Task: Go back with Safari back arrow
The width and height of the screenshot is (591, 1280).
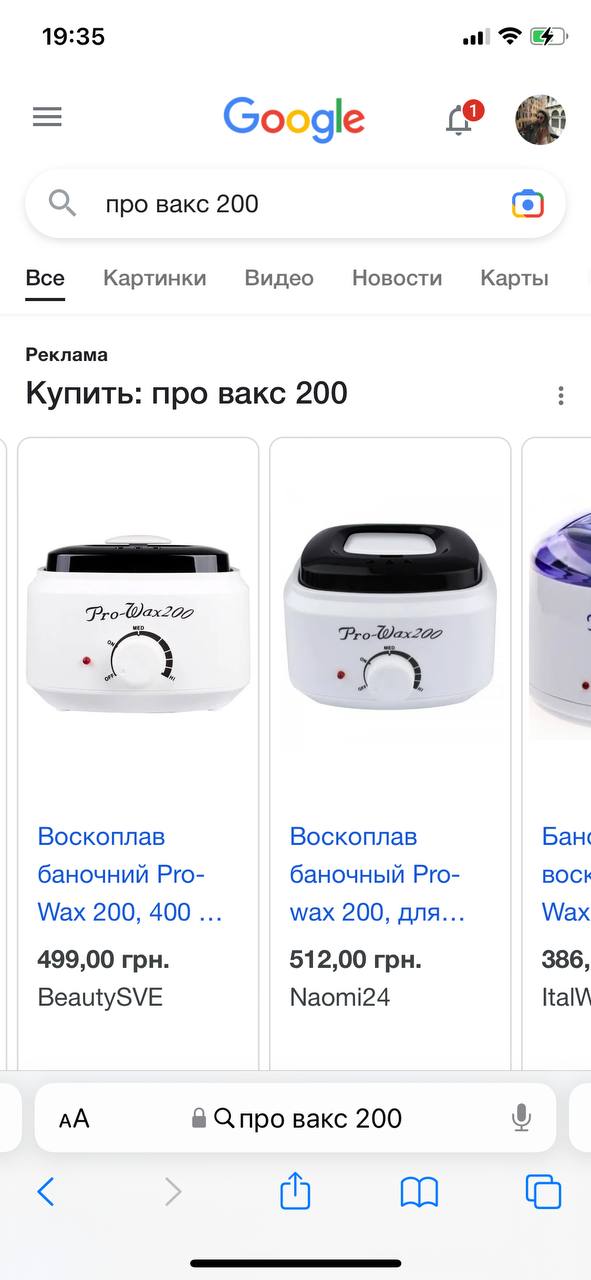Action: (45, 1191)
